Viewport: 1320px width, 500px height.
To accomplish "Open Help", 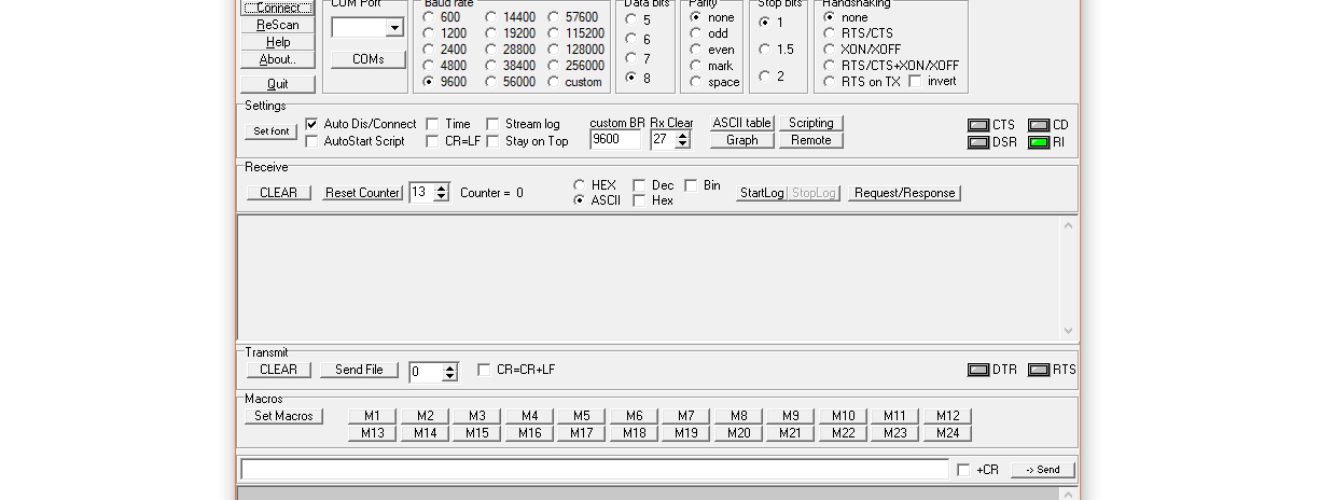I will [x=278, y=42].
